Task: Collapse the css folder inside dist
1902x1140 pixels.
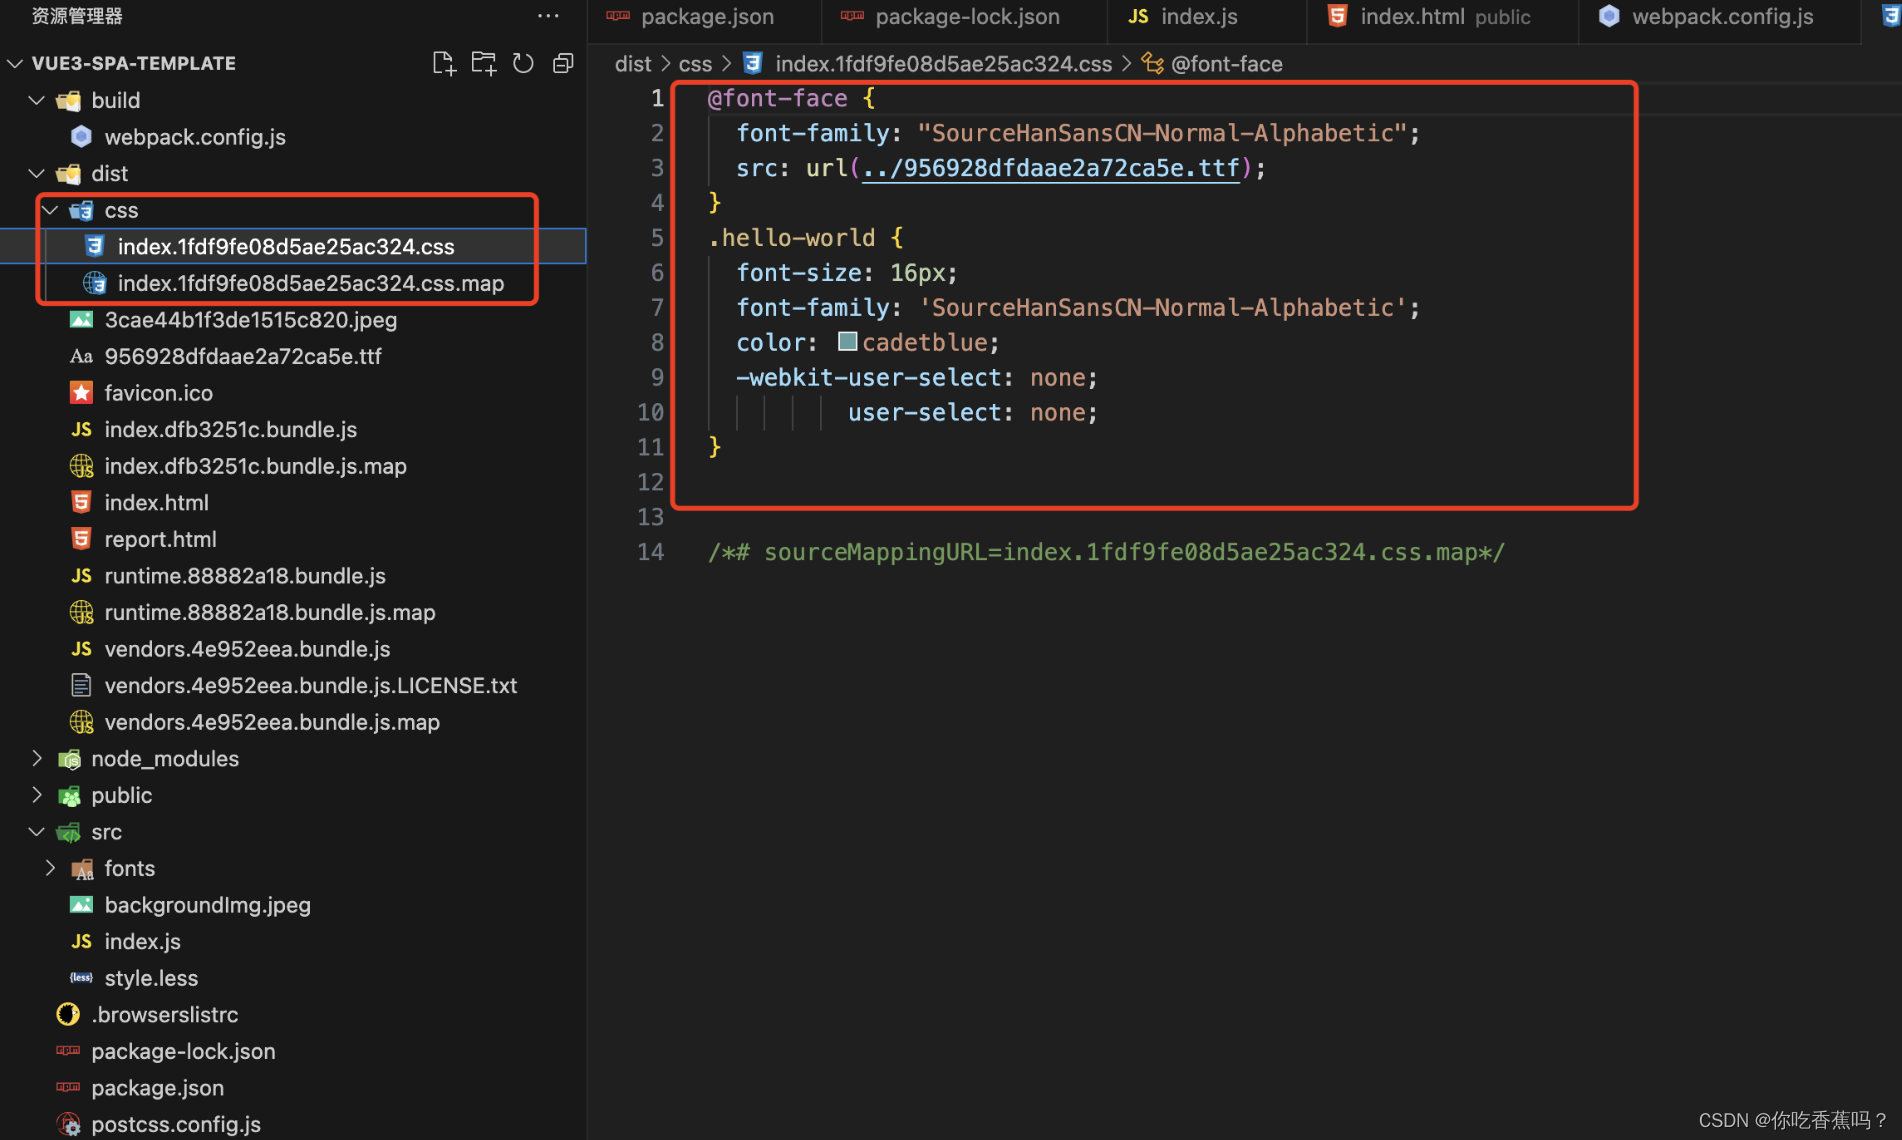Action: [50, 210]
